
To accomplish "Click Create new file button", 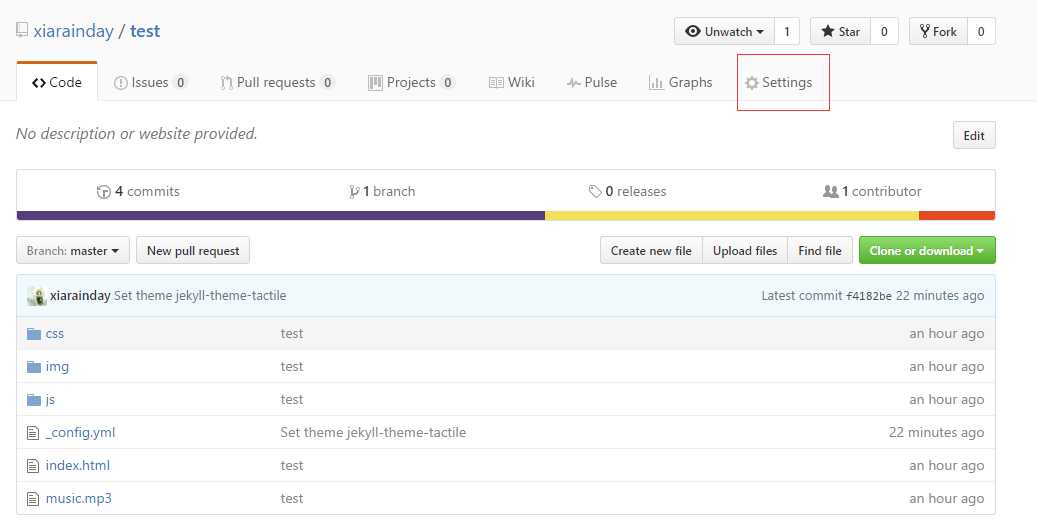I will (651, 251).
